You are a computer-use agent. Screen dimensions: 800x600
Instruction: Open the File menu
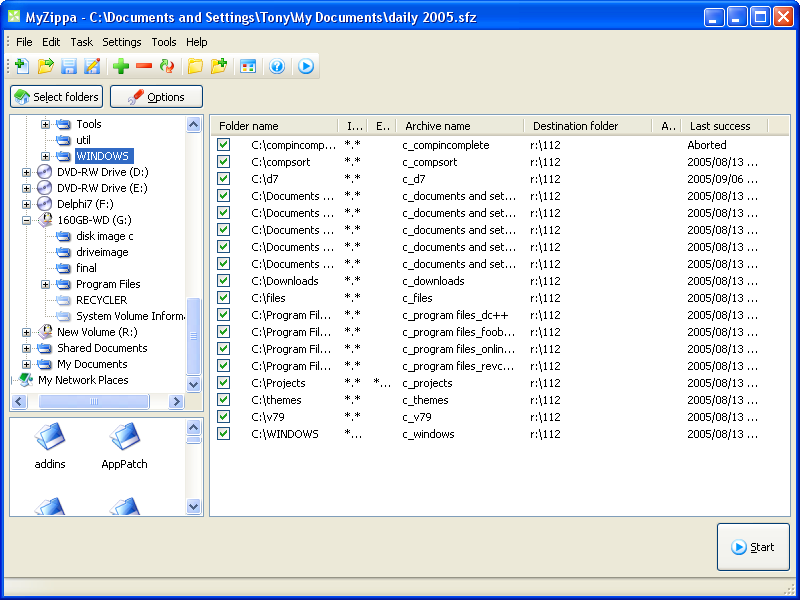pos(24,42)
